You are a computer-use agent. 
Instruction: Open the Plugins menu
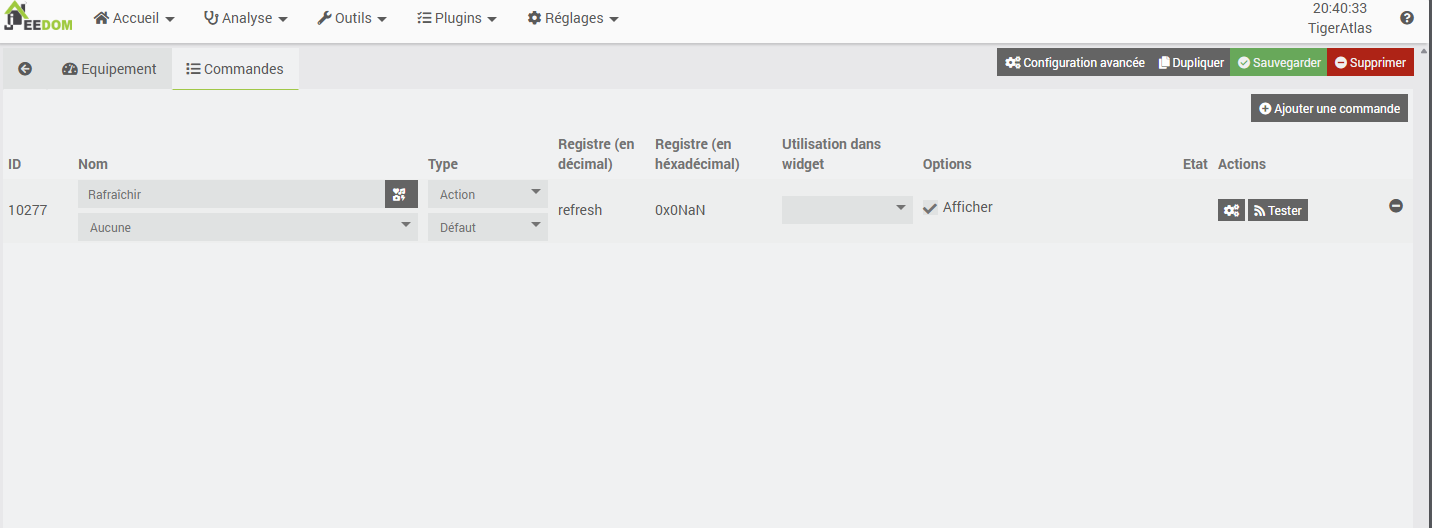pyautogui.click(x=456, y=18)
